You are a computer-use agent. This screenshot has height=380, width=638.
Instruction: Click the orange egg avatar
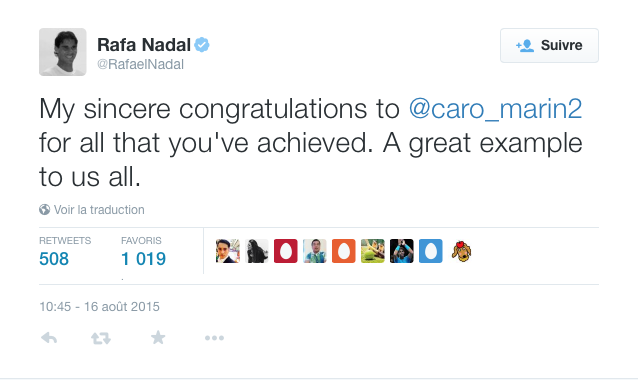(343, 251)
